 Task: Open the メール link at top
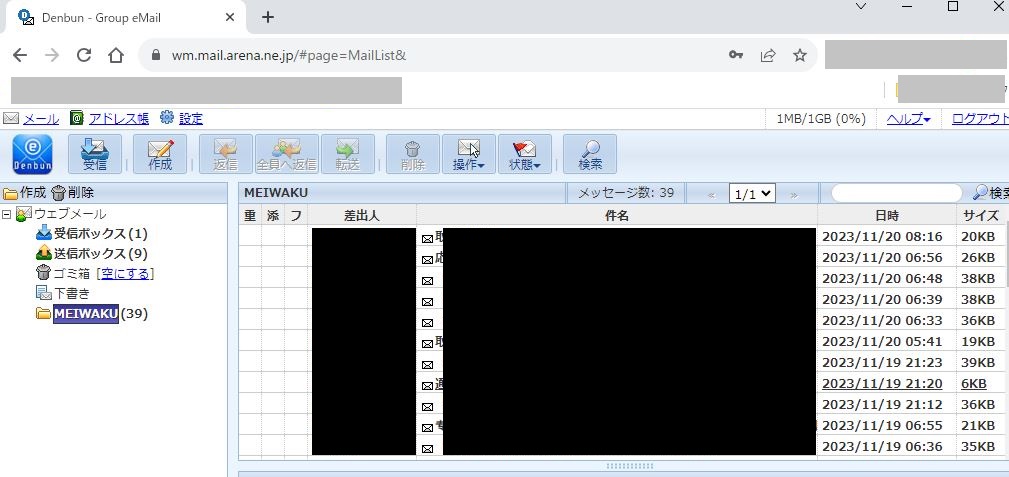41,119
